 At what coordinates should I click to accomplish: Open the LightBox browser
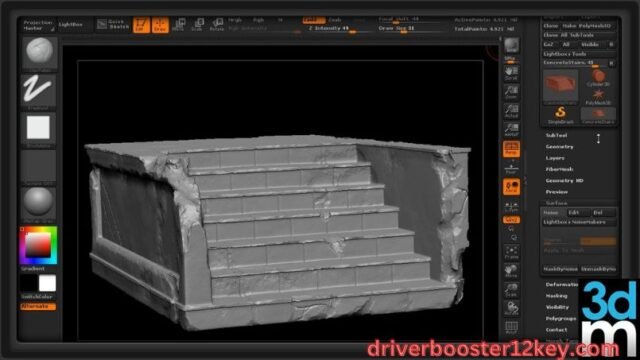pyautogui.click(x=71, y=25)
